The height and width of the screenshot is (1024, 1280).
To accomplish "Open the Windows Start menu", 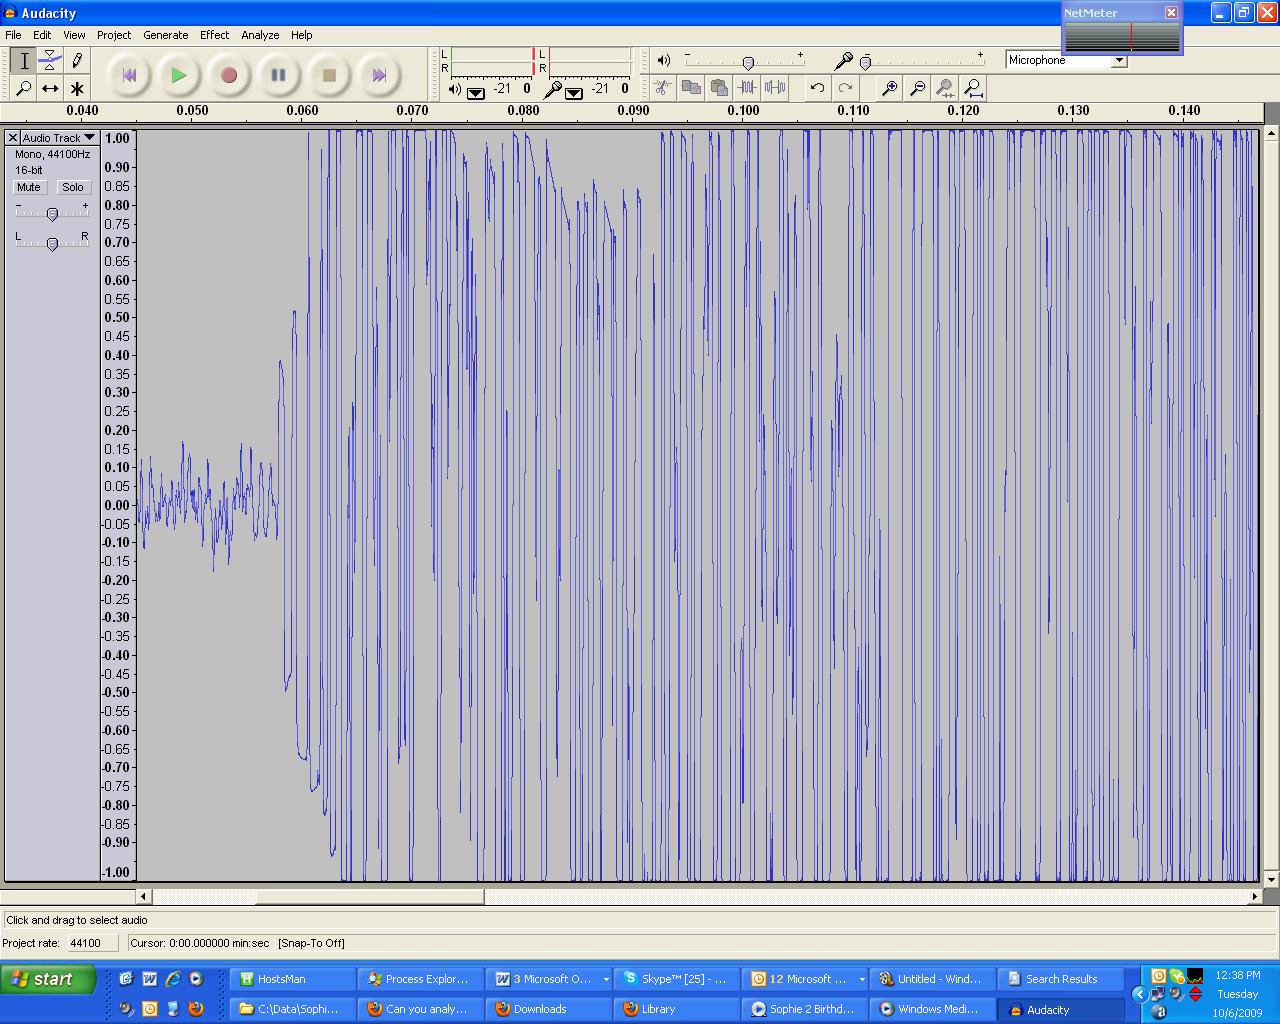I will 48,979.
